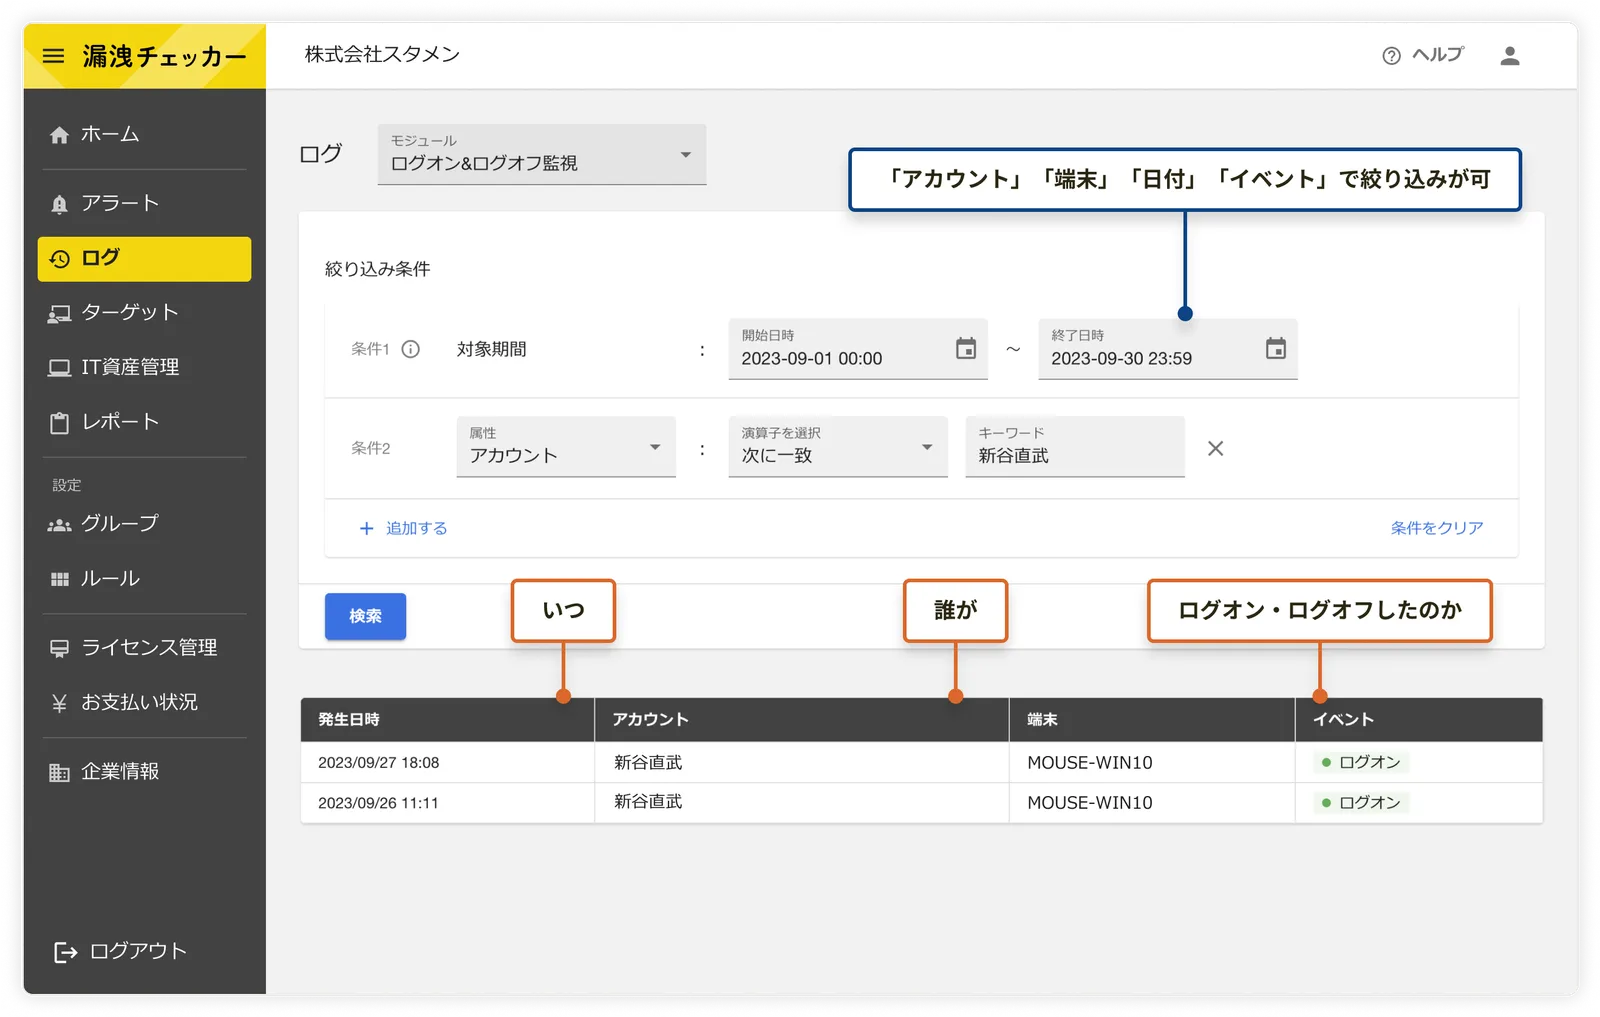This screenshot has height=1017, width=1600.
Task: Click the キーワード input field
Action: 1075,446
